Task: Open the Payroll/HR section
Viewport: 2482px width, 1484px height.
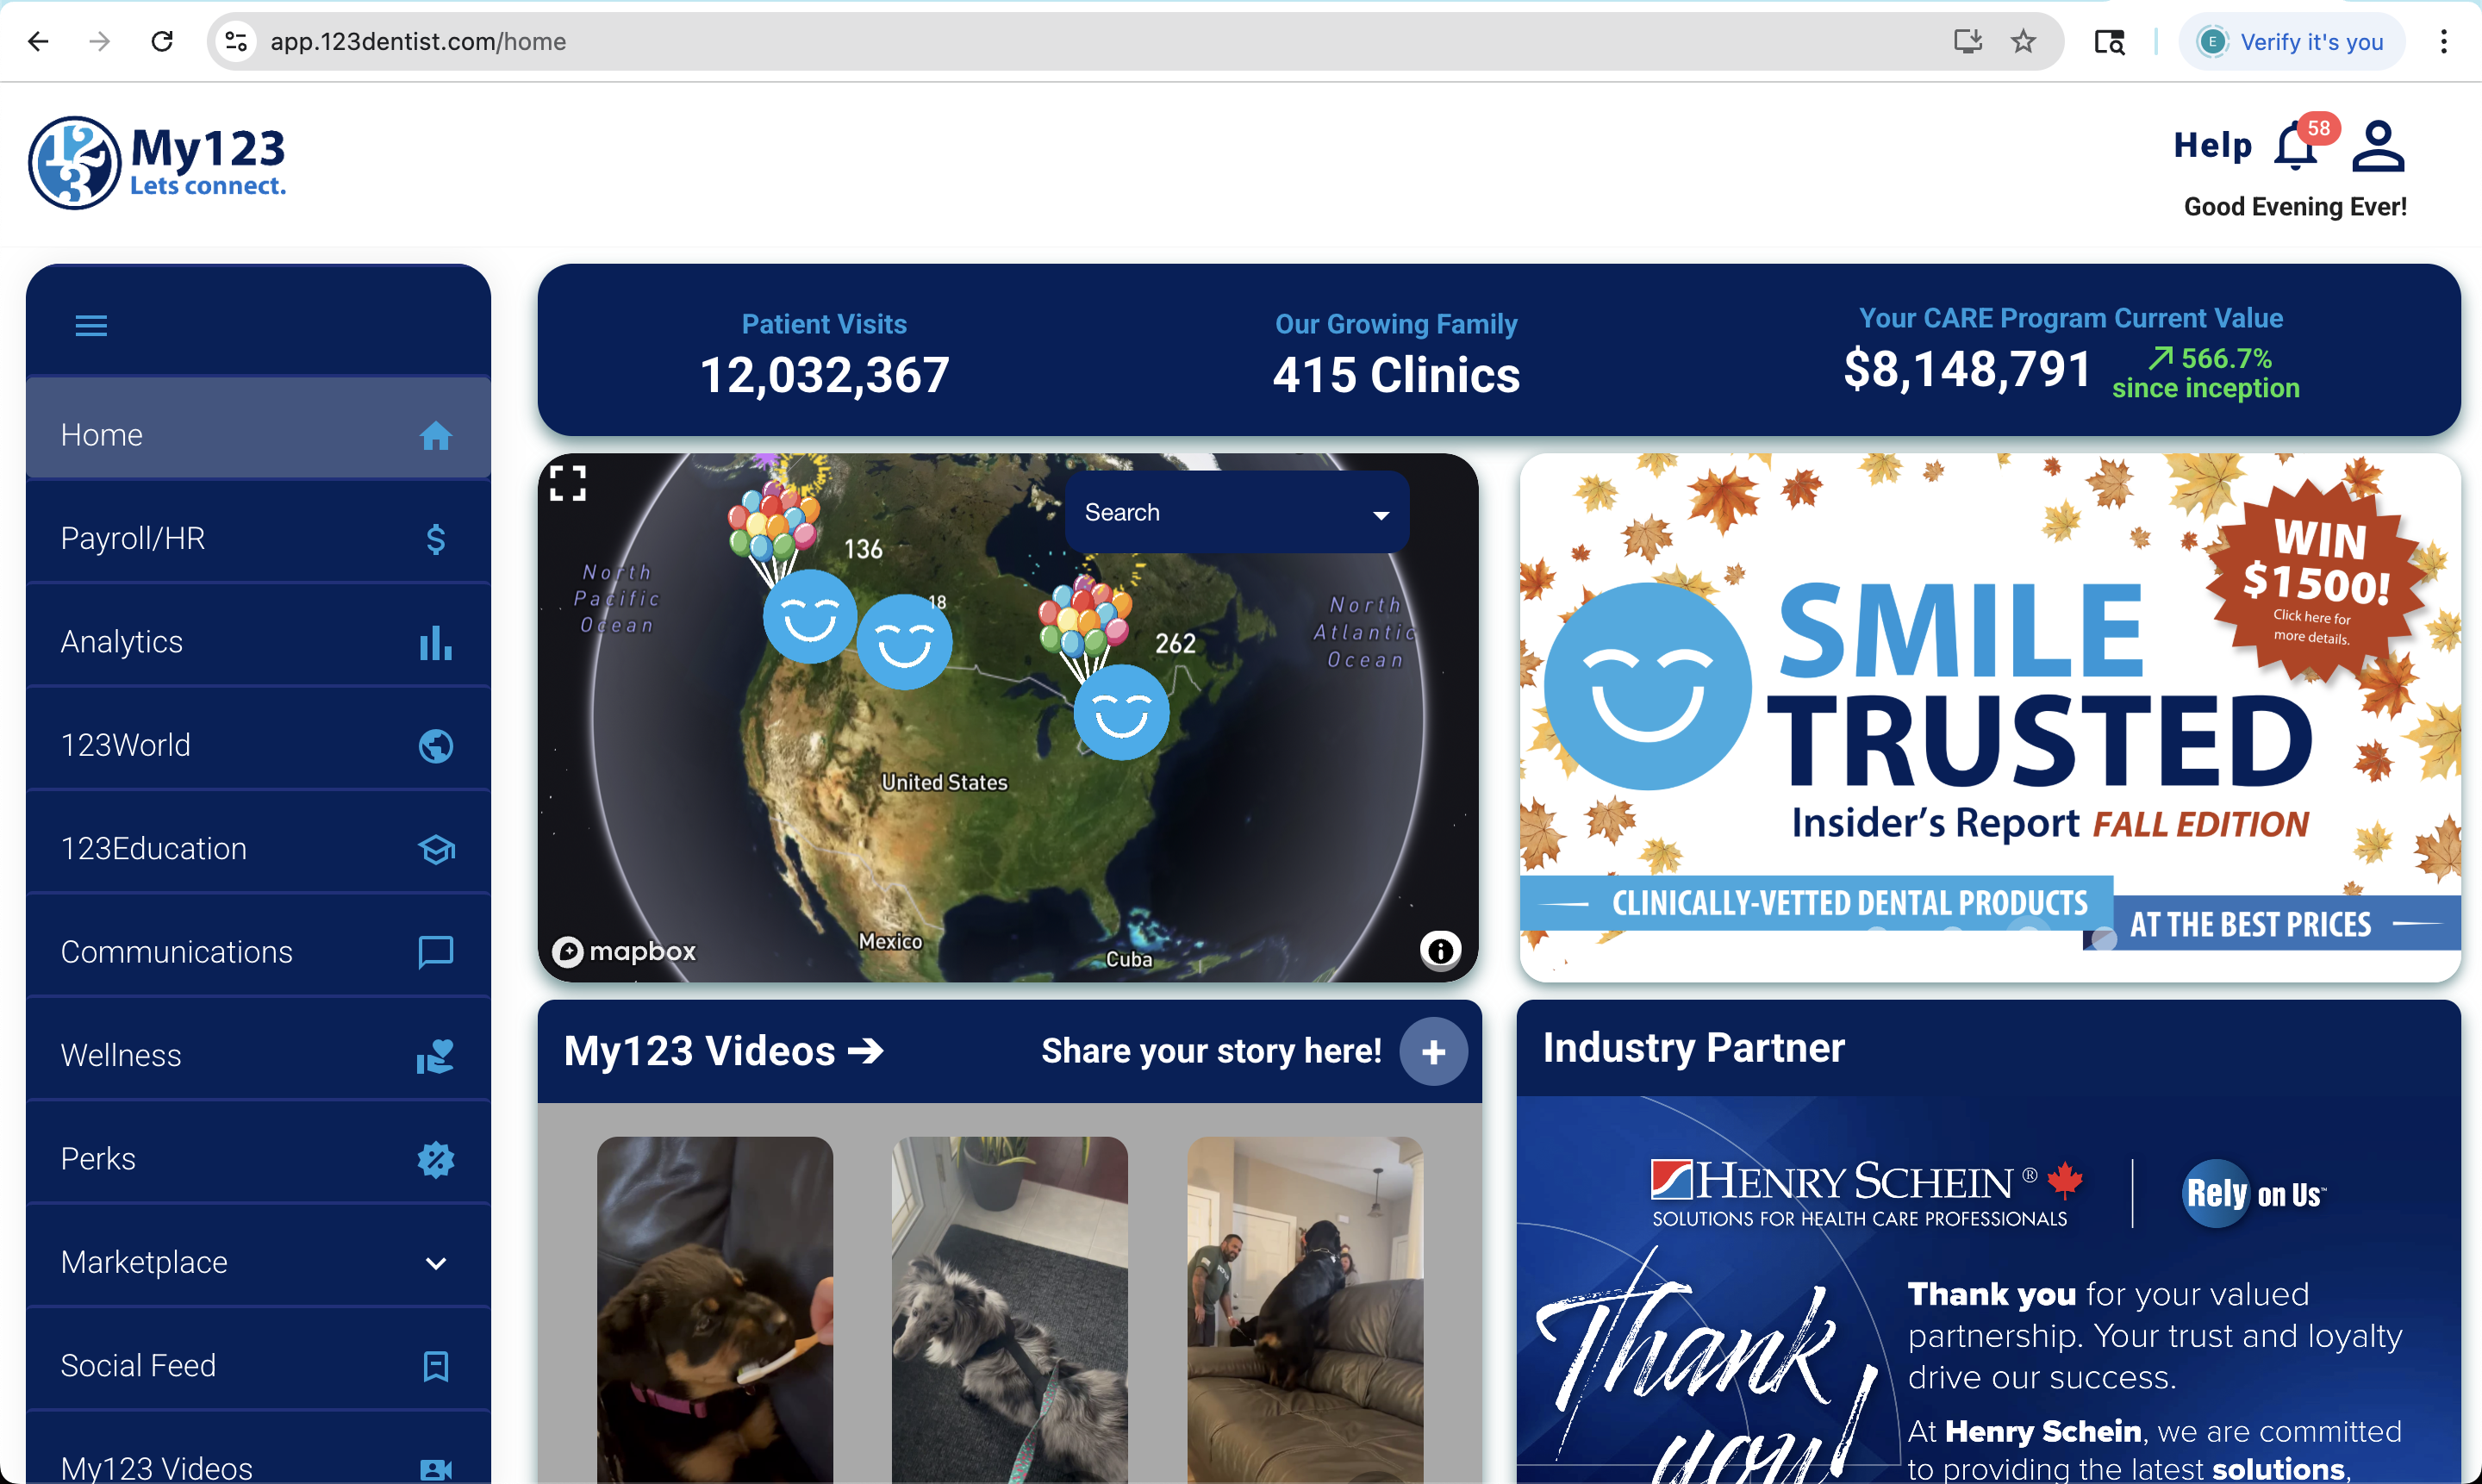Action: tap(259, 538)
